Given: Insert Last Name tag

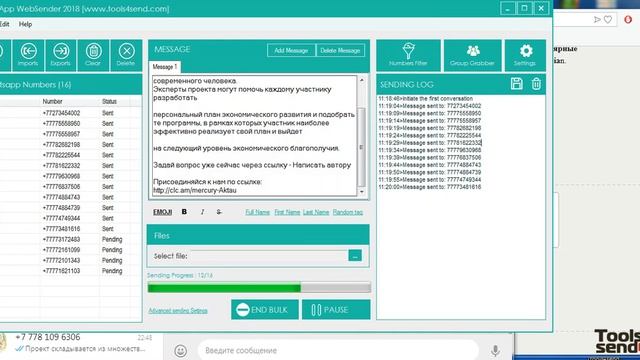Looking at the screenshot, I should pyautogui.click(x=316, y=212).
